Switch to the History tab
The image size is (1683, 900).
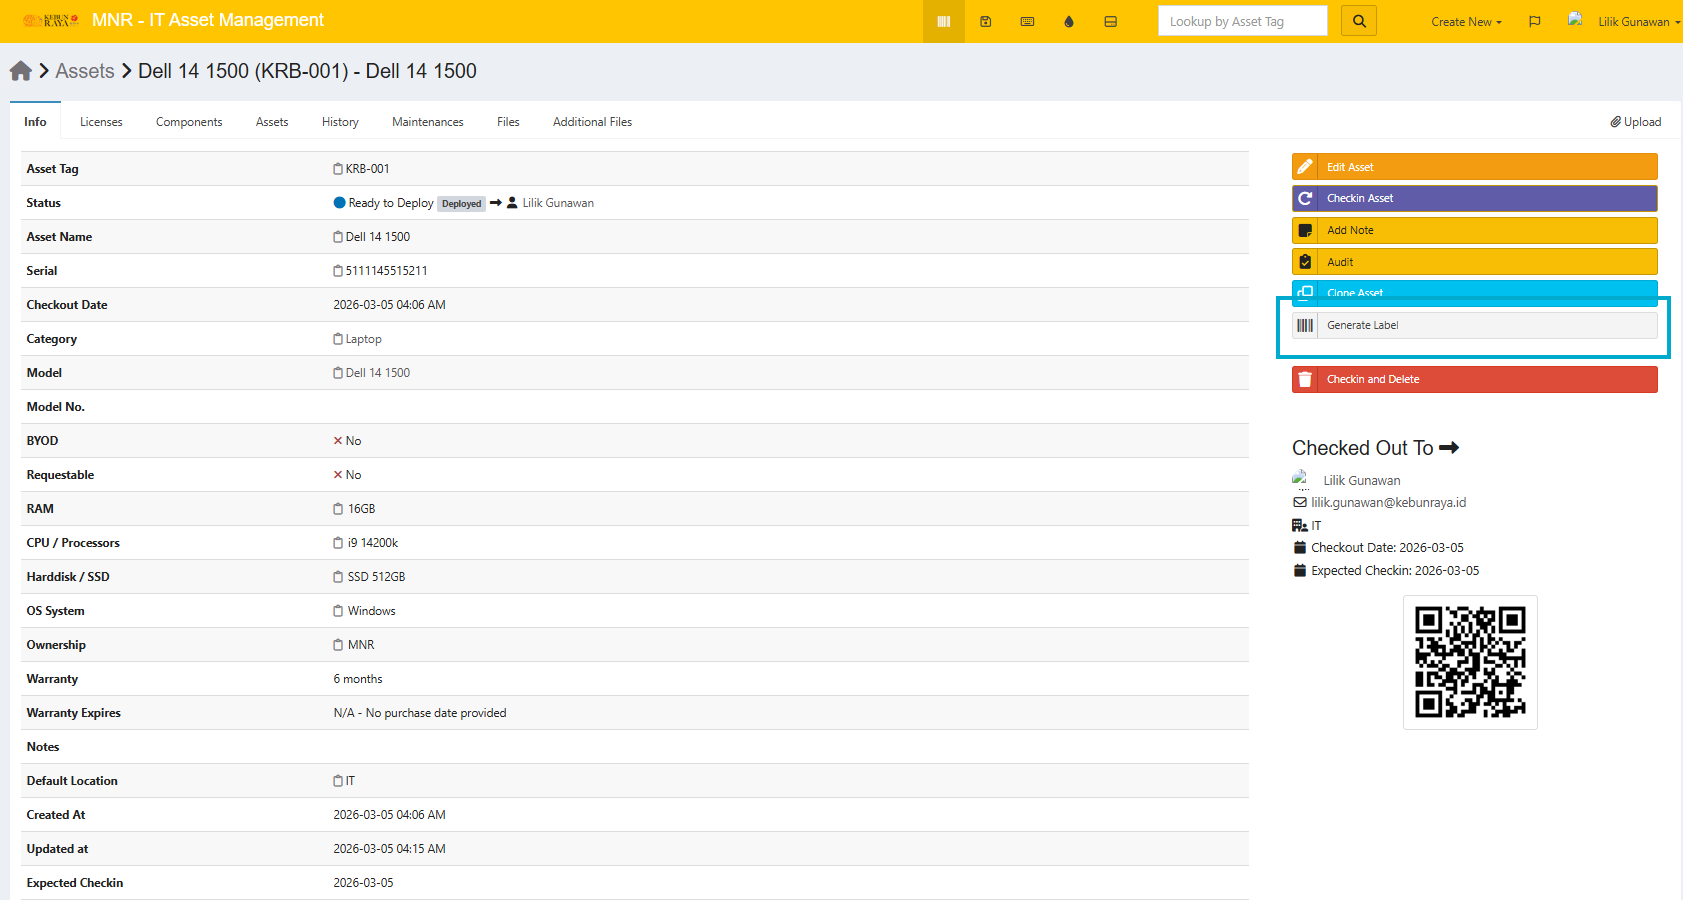[340, 122]
